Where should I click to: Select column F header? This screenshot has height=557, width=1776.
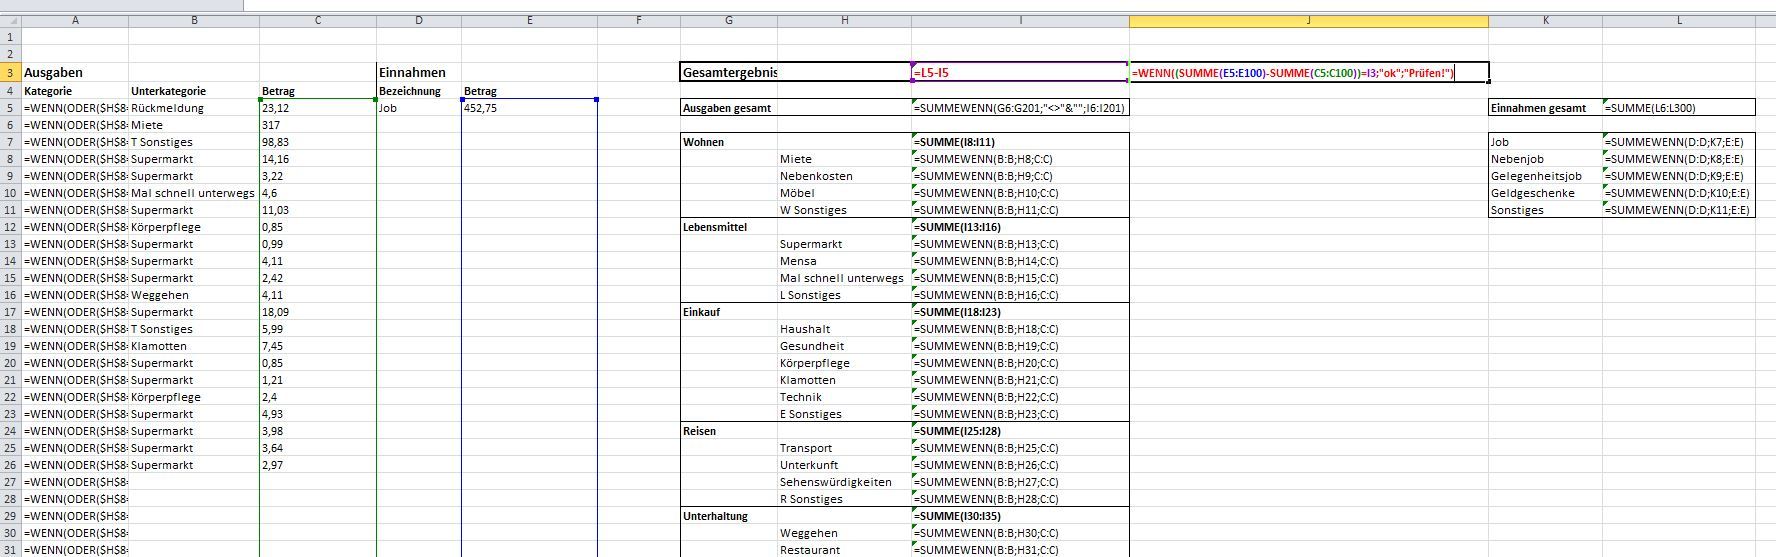638,20
